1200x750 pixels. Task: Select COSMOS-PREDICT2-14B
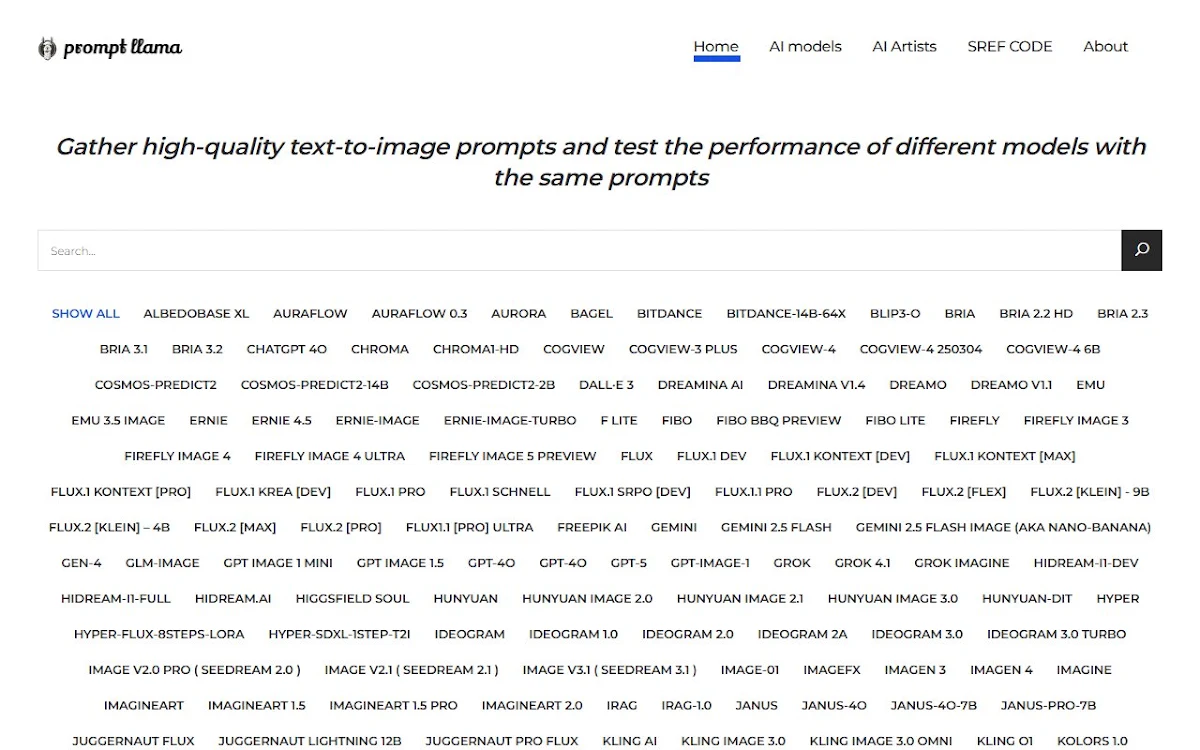[x=314, y=384]
